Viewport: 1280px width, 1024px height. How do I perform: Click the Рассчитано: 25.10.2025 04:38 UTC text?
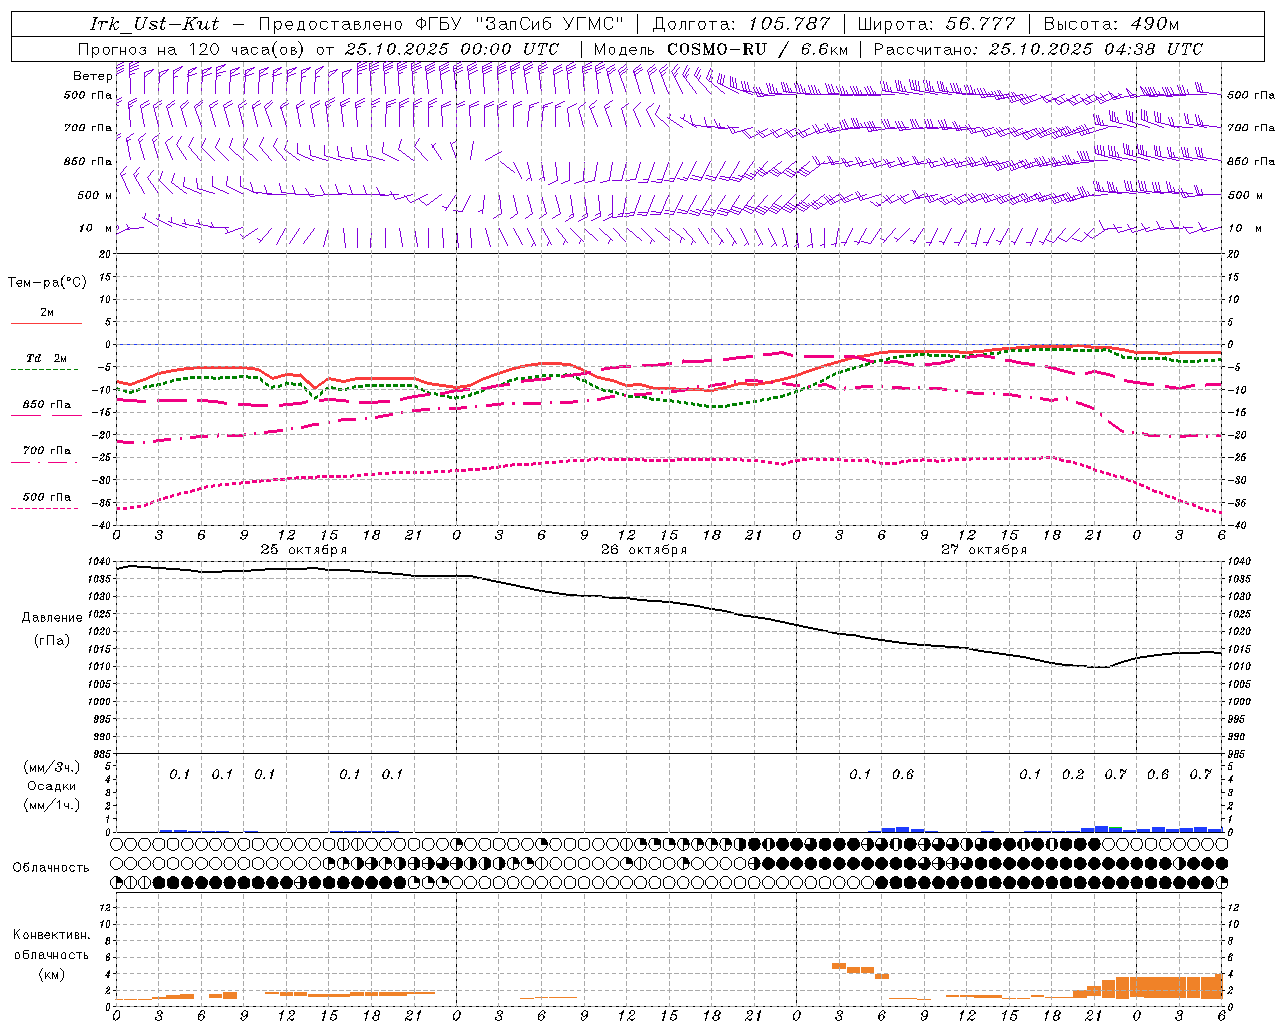(1038, 49)
